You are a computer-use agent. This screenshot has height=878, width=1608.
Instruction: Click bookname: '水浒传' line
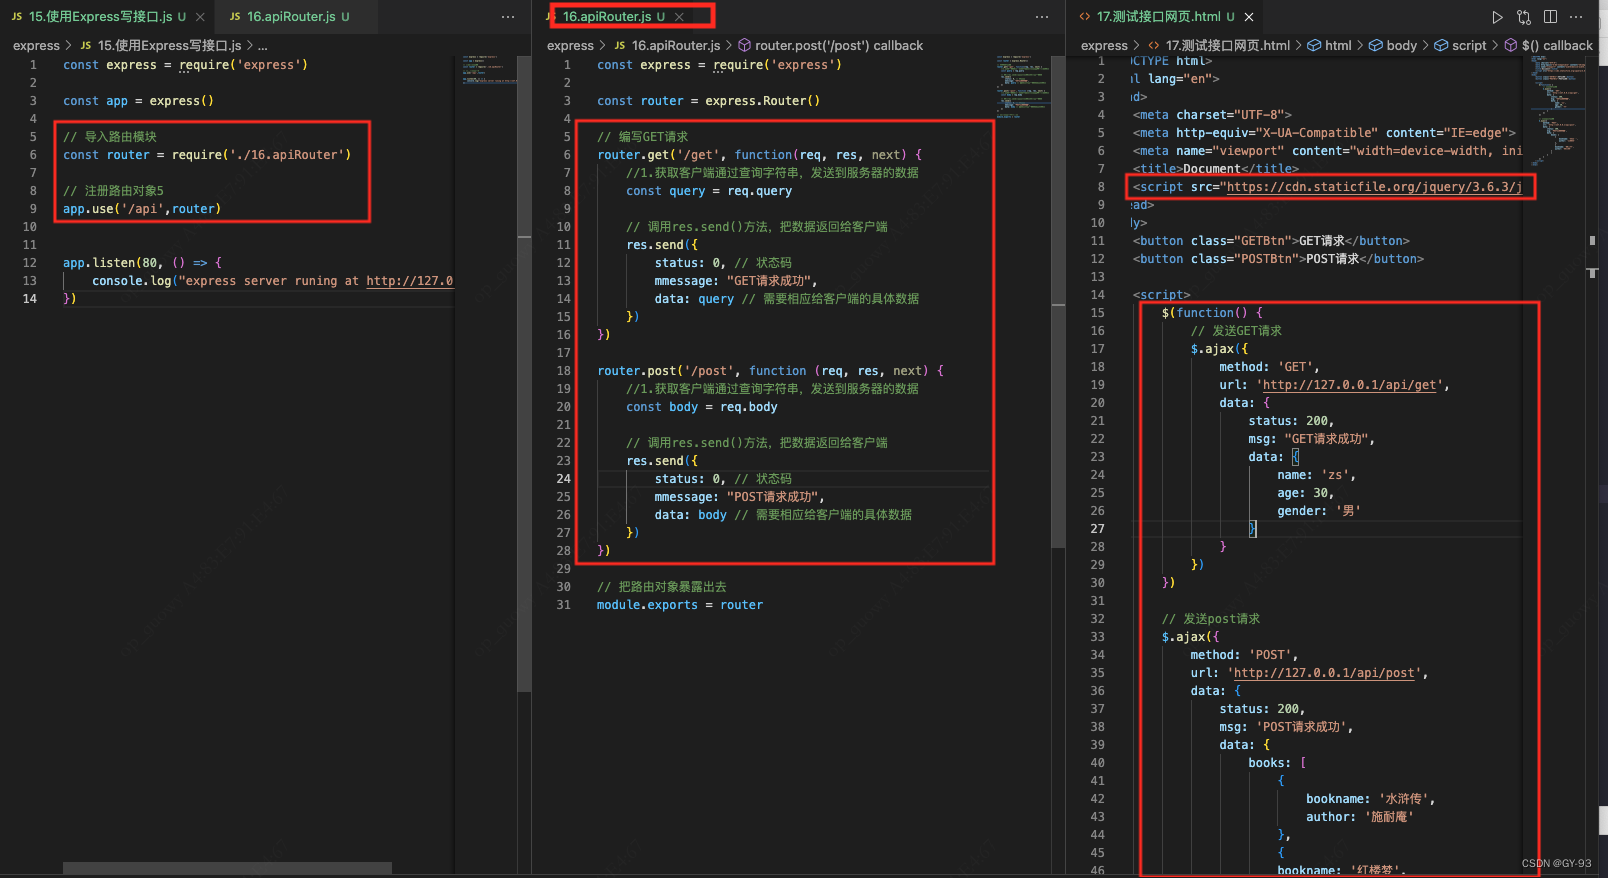[1371, 799]
